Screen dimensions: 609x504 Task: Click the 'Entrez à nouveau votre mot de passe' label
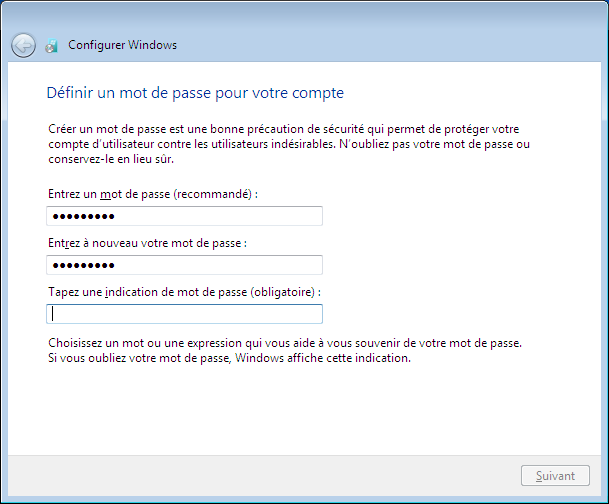pyautogui.click(x=146, y=243)
